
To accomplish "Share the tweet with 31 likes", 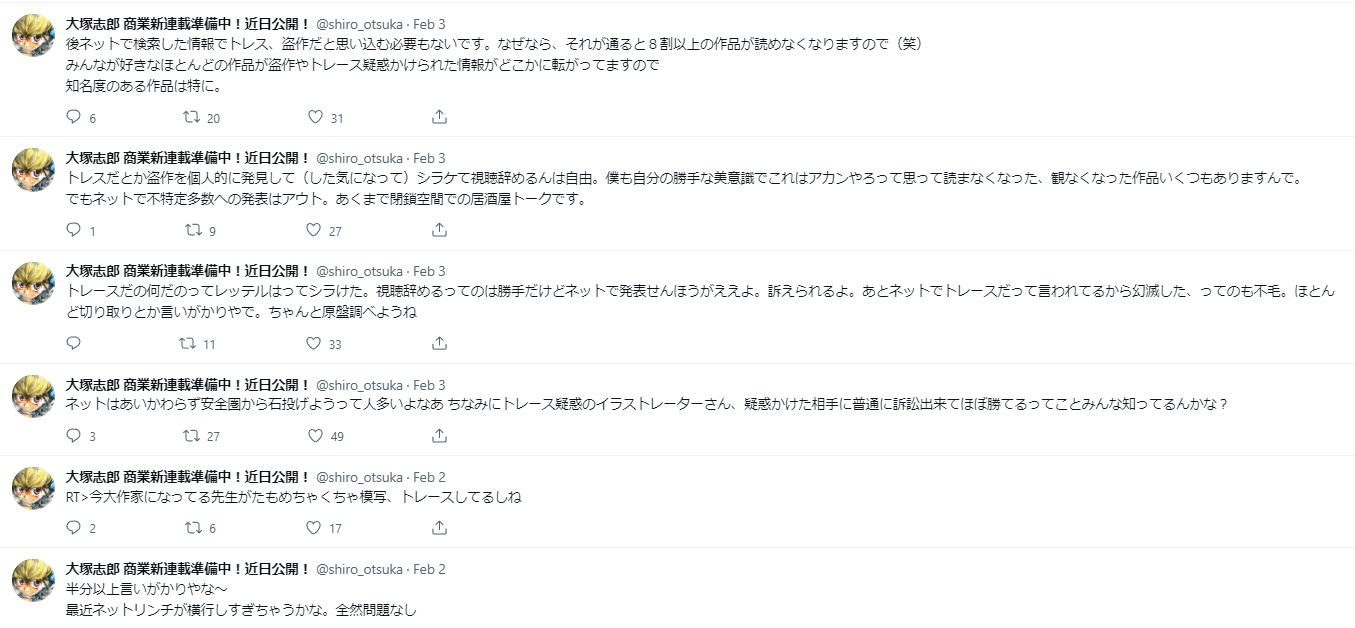I will tap(439, 117).
